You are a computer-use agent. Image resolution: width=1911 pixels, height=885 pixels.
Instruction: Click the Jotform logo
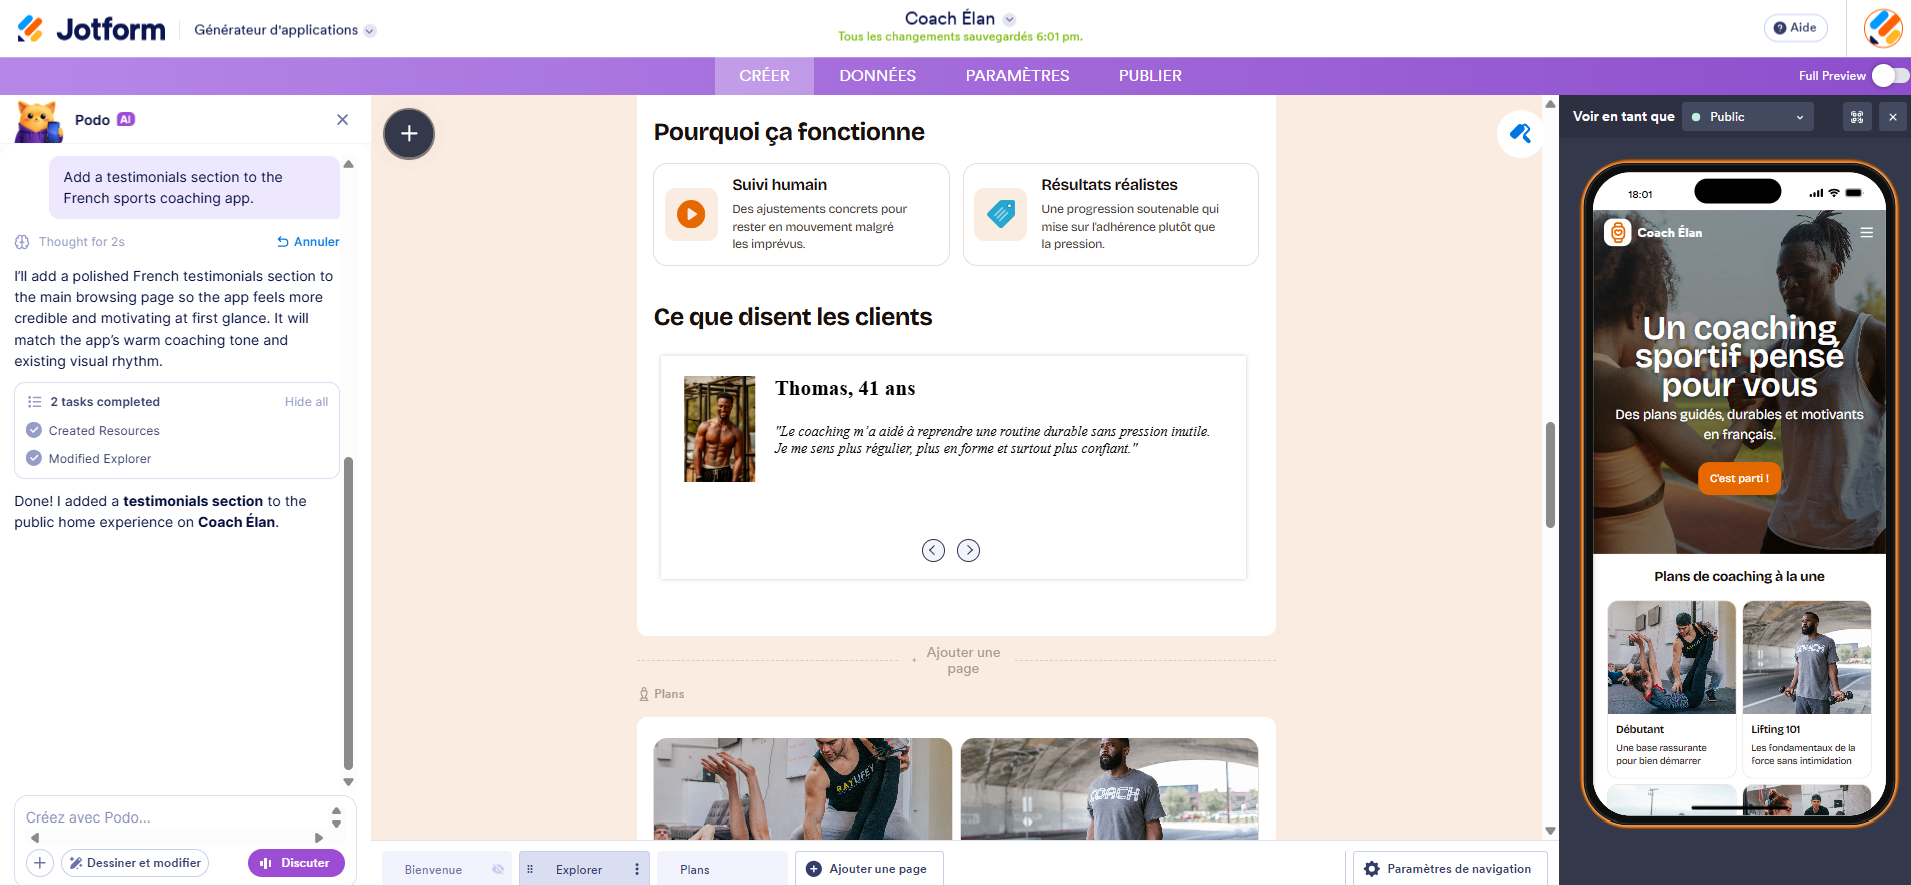coord(91,29)
